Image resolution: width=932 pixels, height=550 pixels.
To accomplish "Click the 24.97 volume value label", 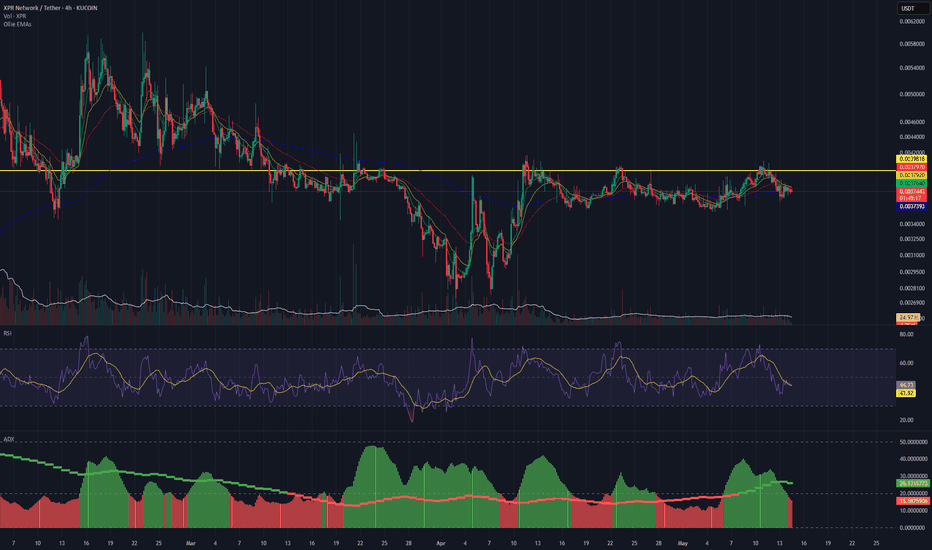I will pyautogui.click(x=908, y=318).
